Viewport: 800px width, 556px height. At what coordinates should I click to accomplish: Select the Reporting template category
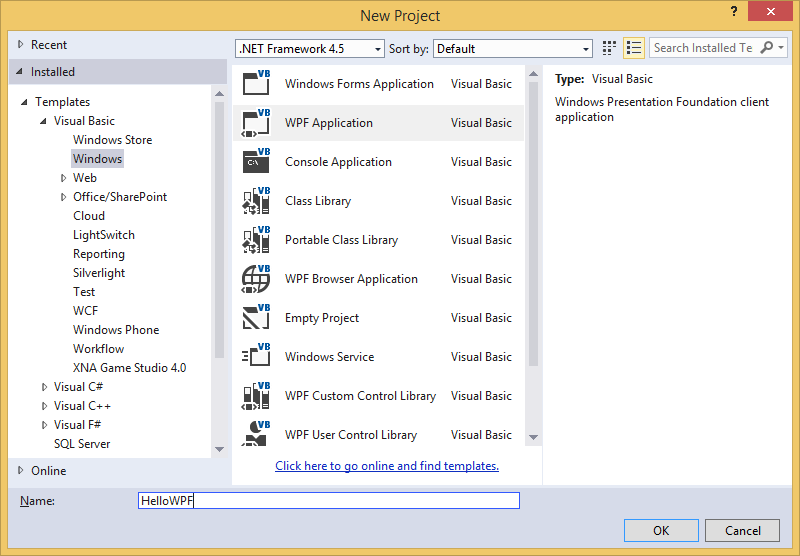98,254
